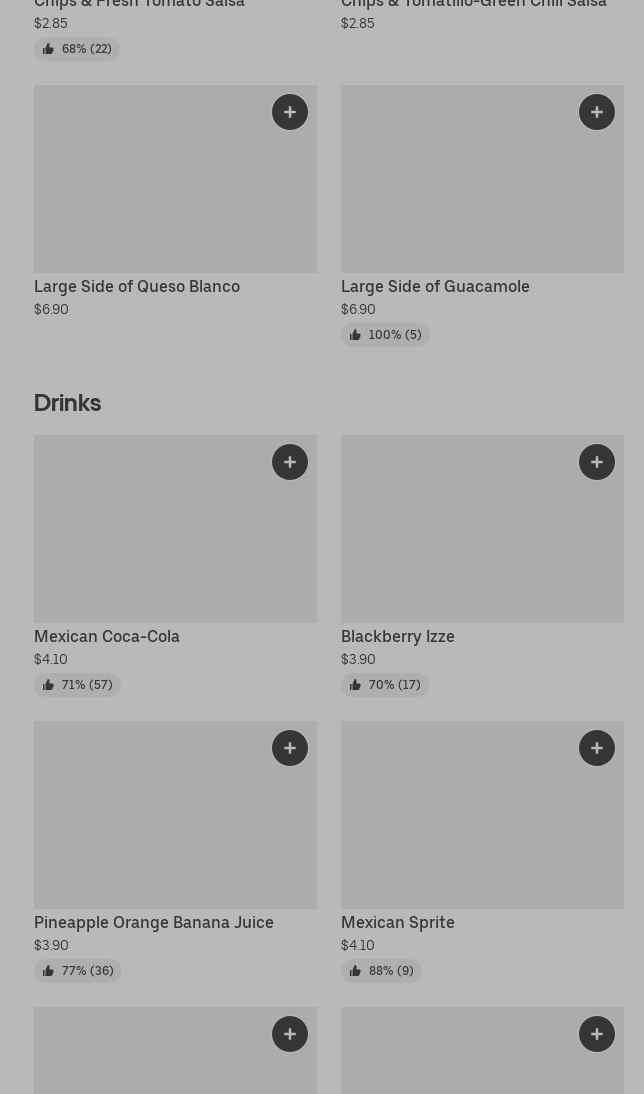Viewport: 644px width, 1094px height.
Task: Click Mexican Sprite item image
Action: [x=482, y=815]
